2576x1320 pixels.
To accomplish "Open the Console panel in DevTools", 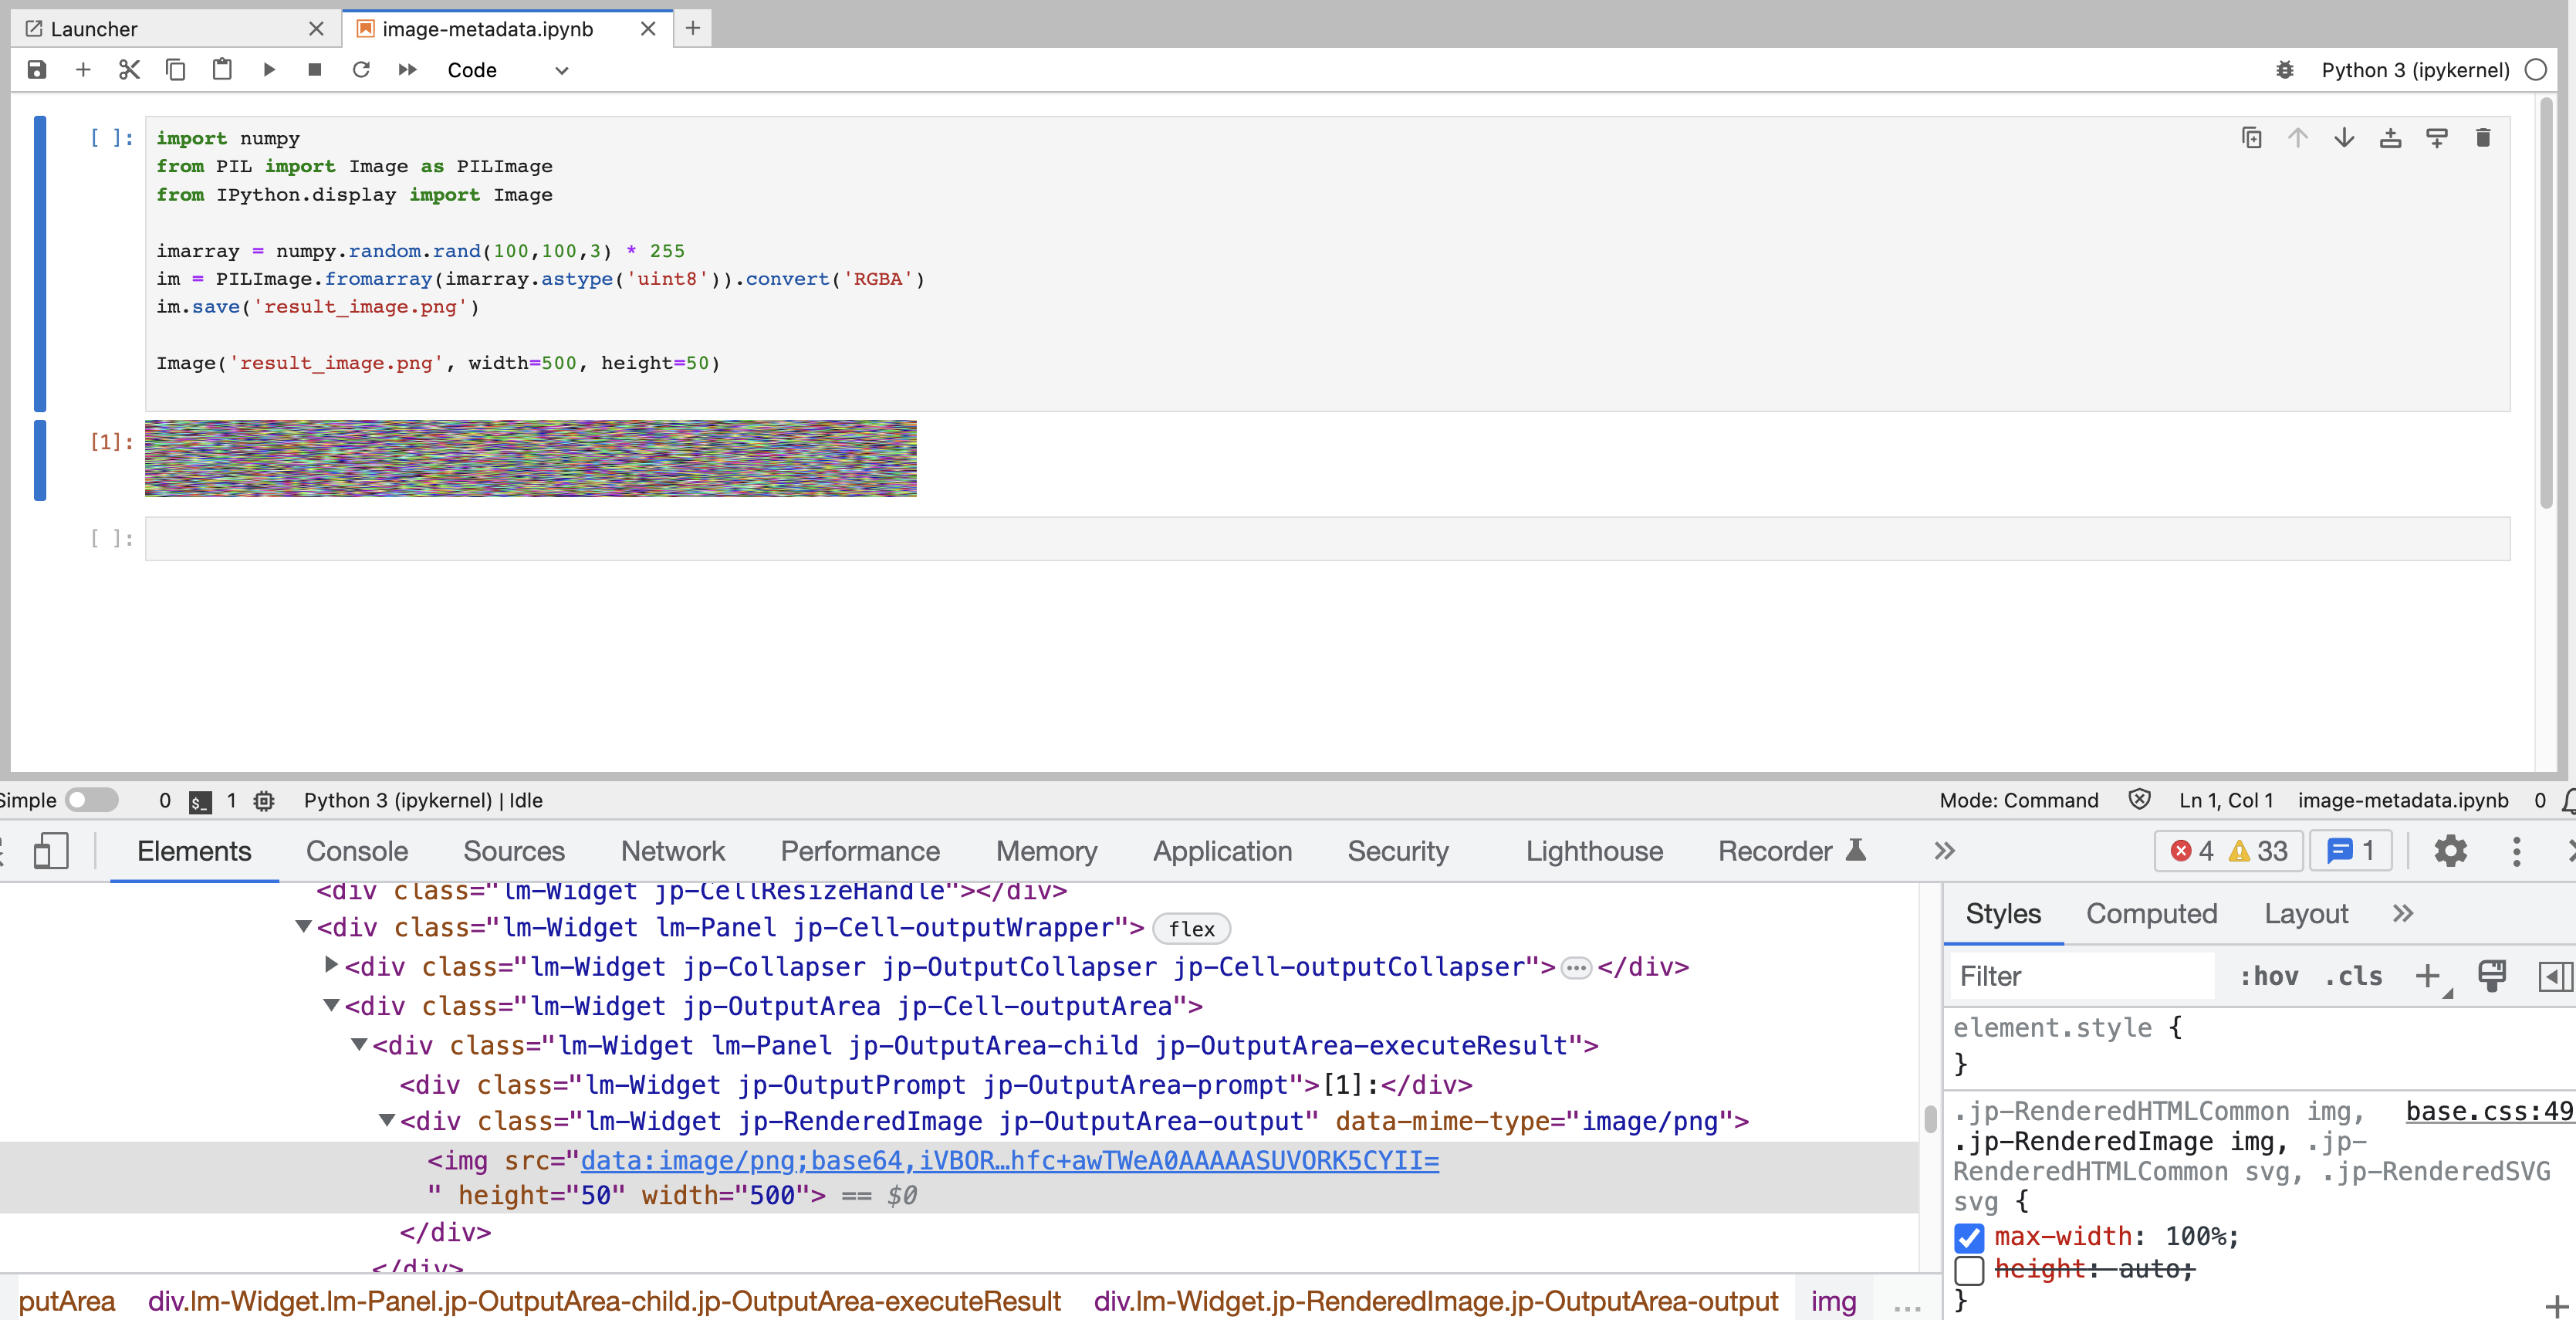I will pyautogui.click(x=356, y=851).
